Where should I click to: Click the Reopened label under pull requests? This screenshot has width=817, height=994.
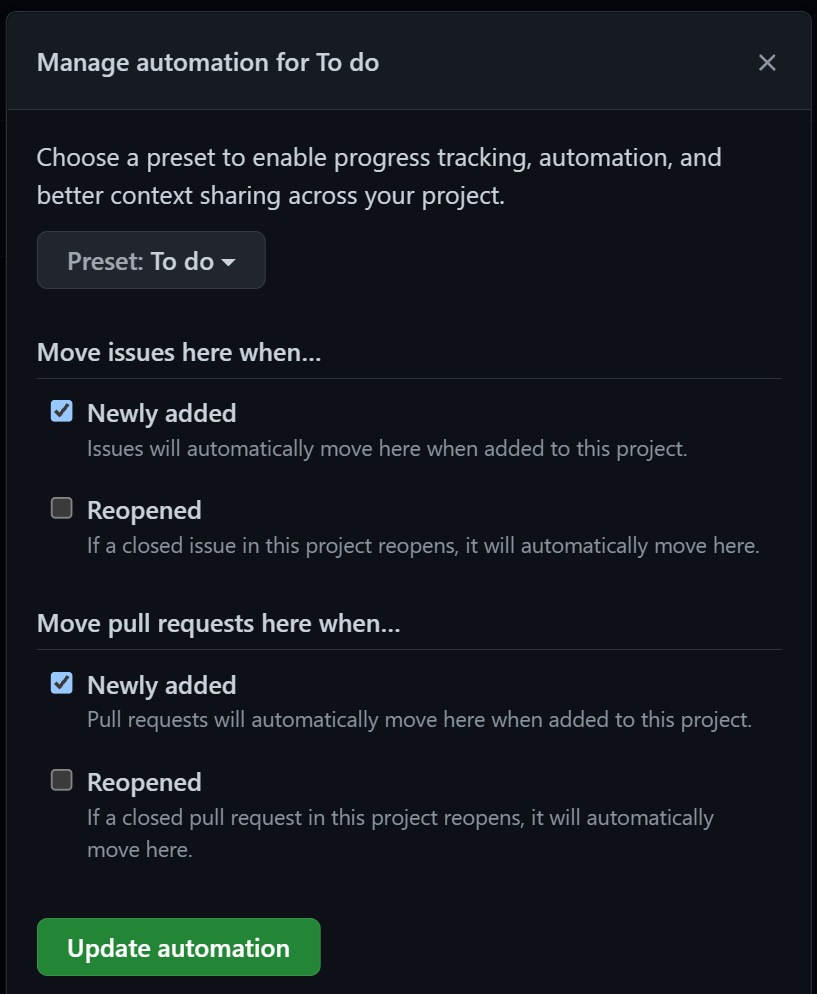point(144,782)
